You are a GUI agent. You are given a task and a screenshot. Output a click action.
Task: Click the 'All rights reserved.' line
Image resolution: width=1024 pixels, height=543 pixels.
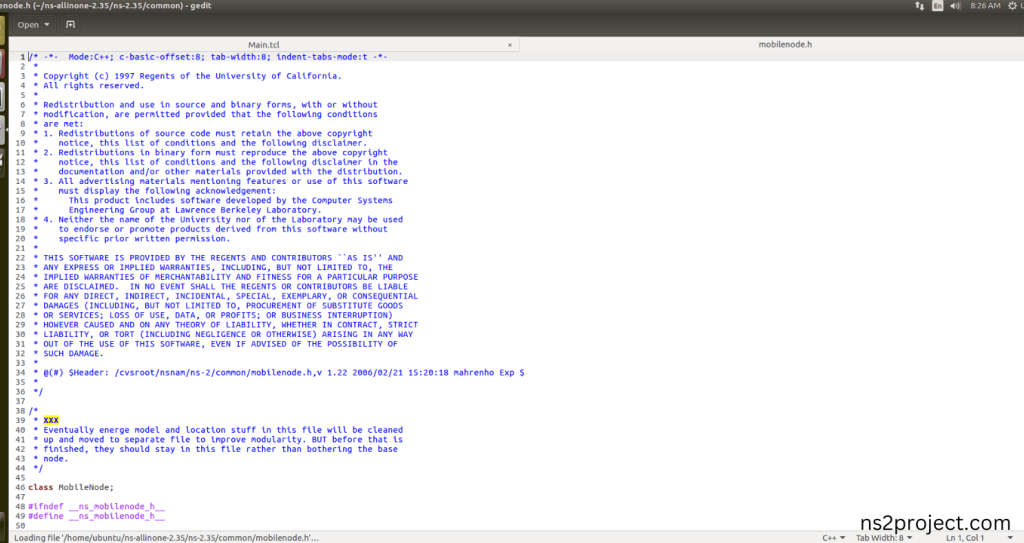[x=88, y=86]
